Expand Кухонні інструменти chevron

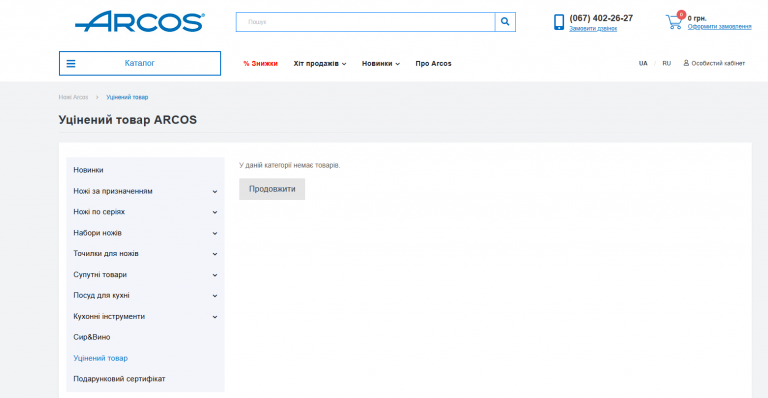click(215, 317)
